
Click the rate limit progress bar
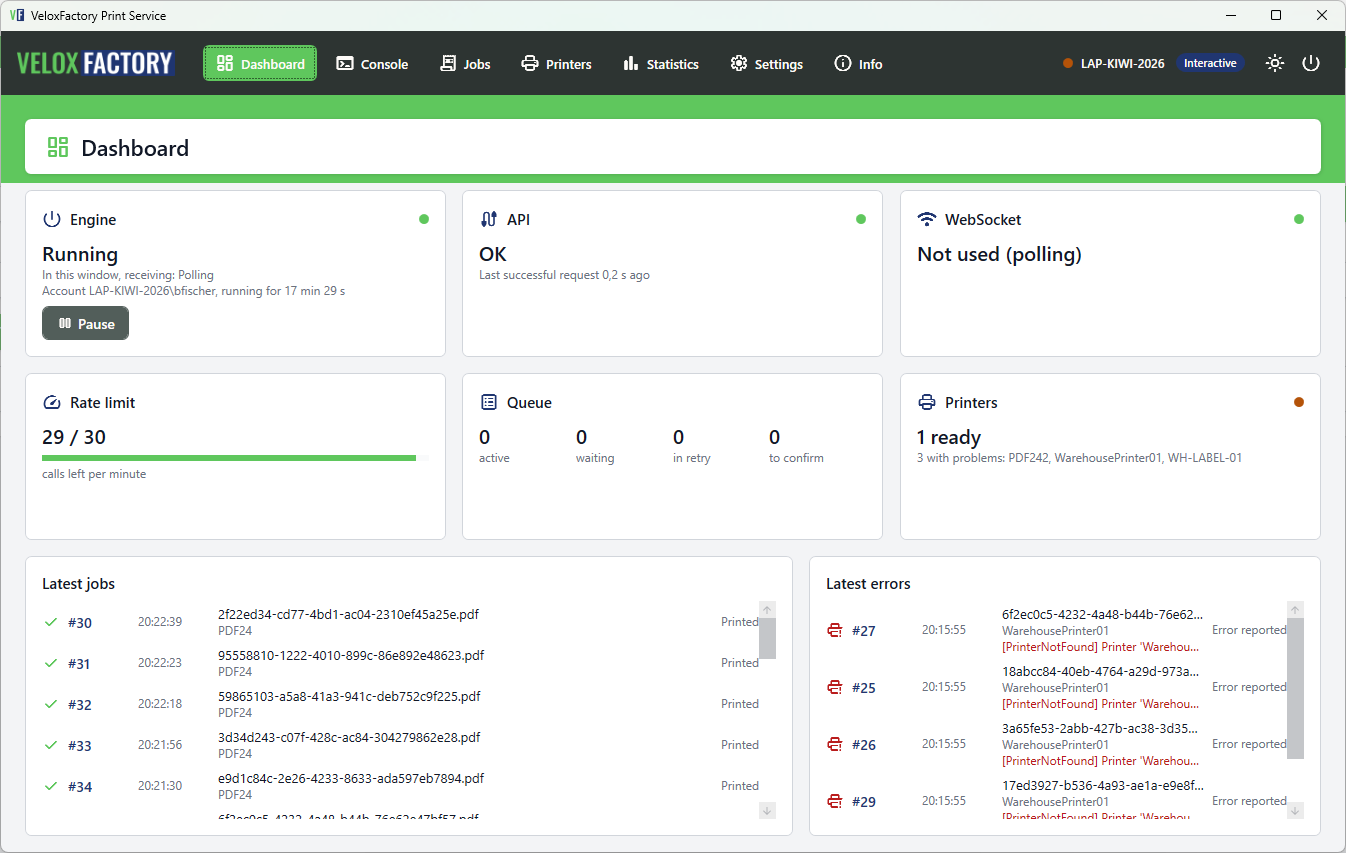[236, 458]
